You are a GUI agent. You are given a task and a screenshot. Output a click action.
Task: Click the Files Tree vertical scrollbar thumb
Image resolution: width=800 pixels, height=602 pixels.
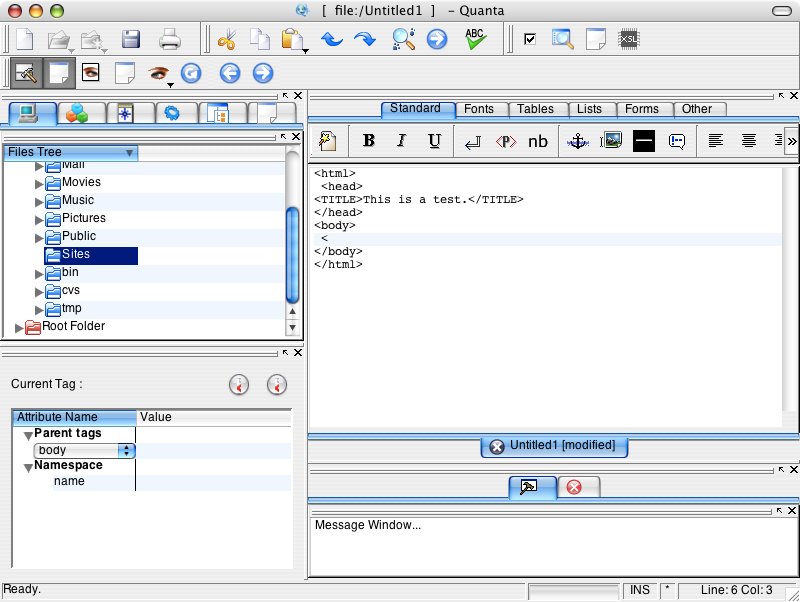(x=292, y=255)
